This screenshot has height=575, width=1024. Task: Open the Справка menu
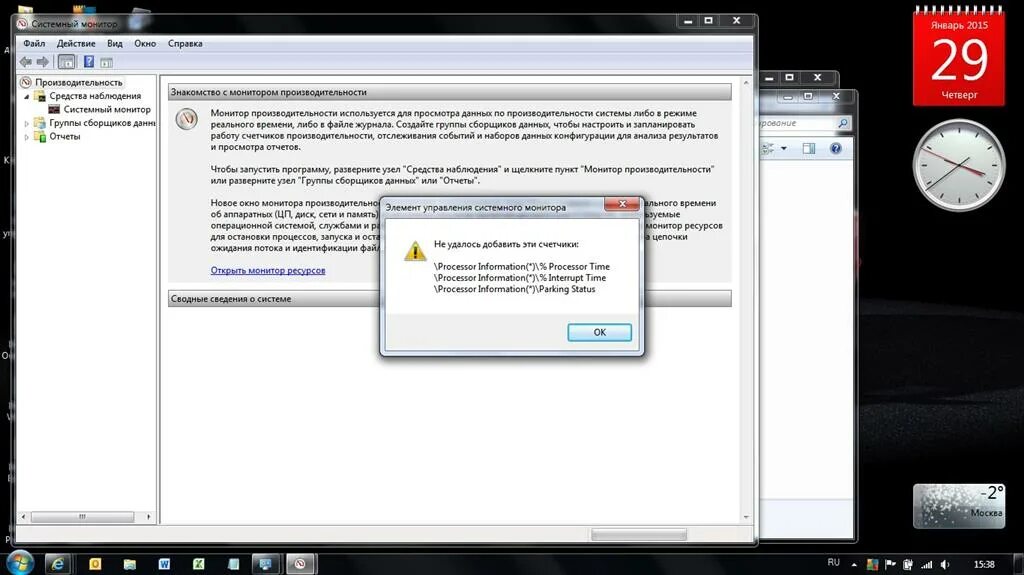coord(185,43)
